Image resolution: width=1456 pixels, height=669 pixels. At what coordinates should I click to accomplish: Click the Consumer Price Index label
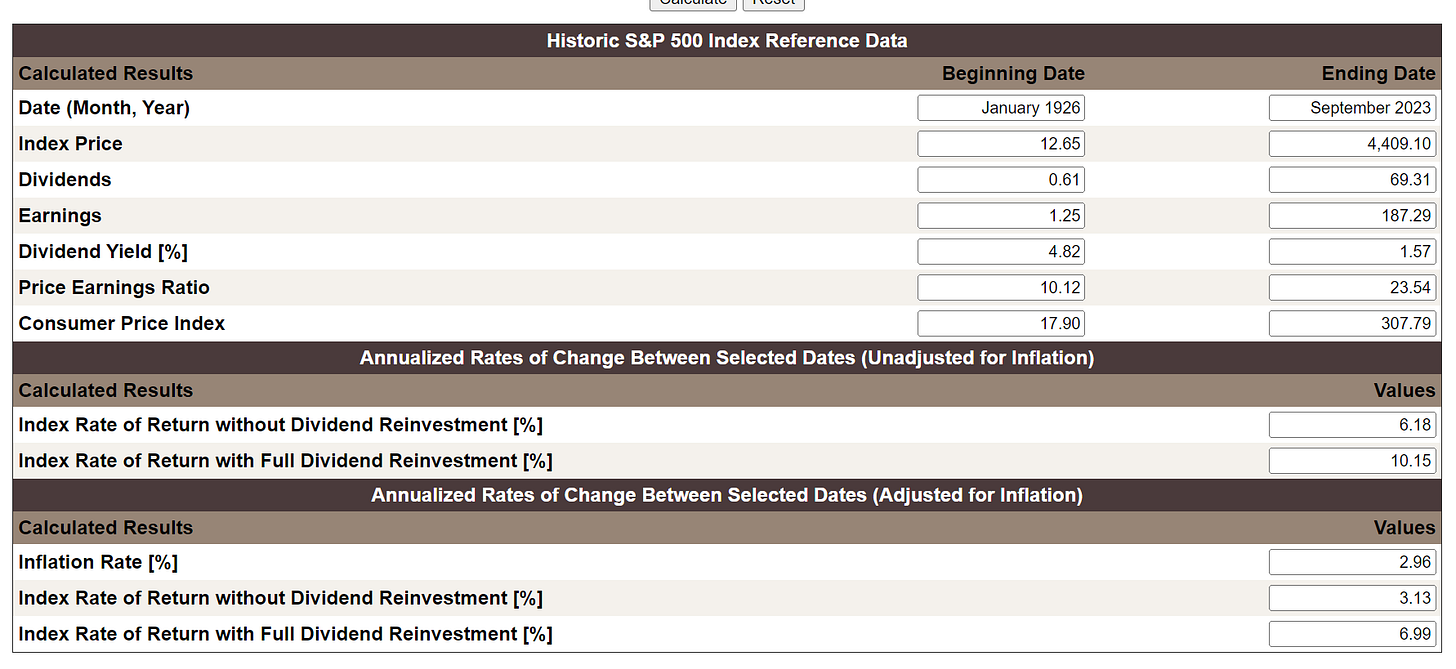pos(122,324)
